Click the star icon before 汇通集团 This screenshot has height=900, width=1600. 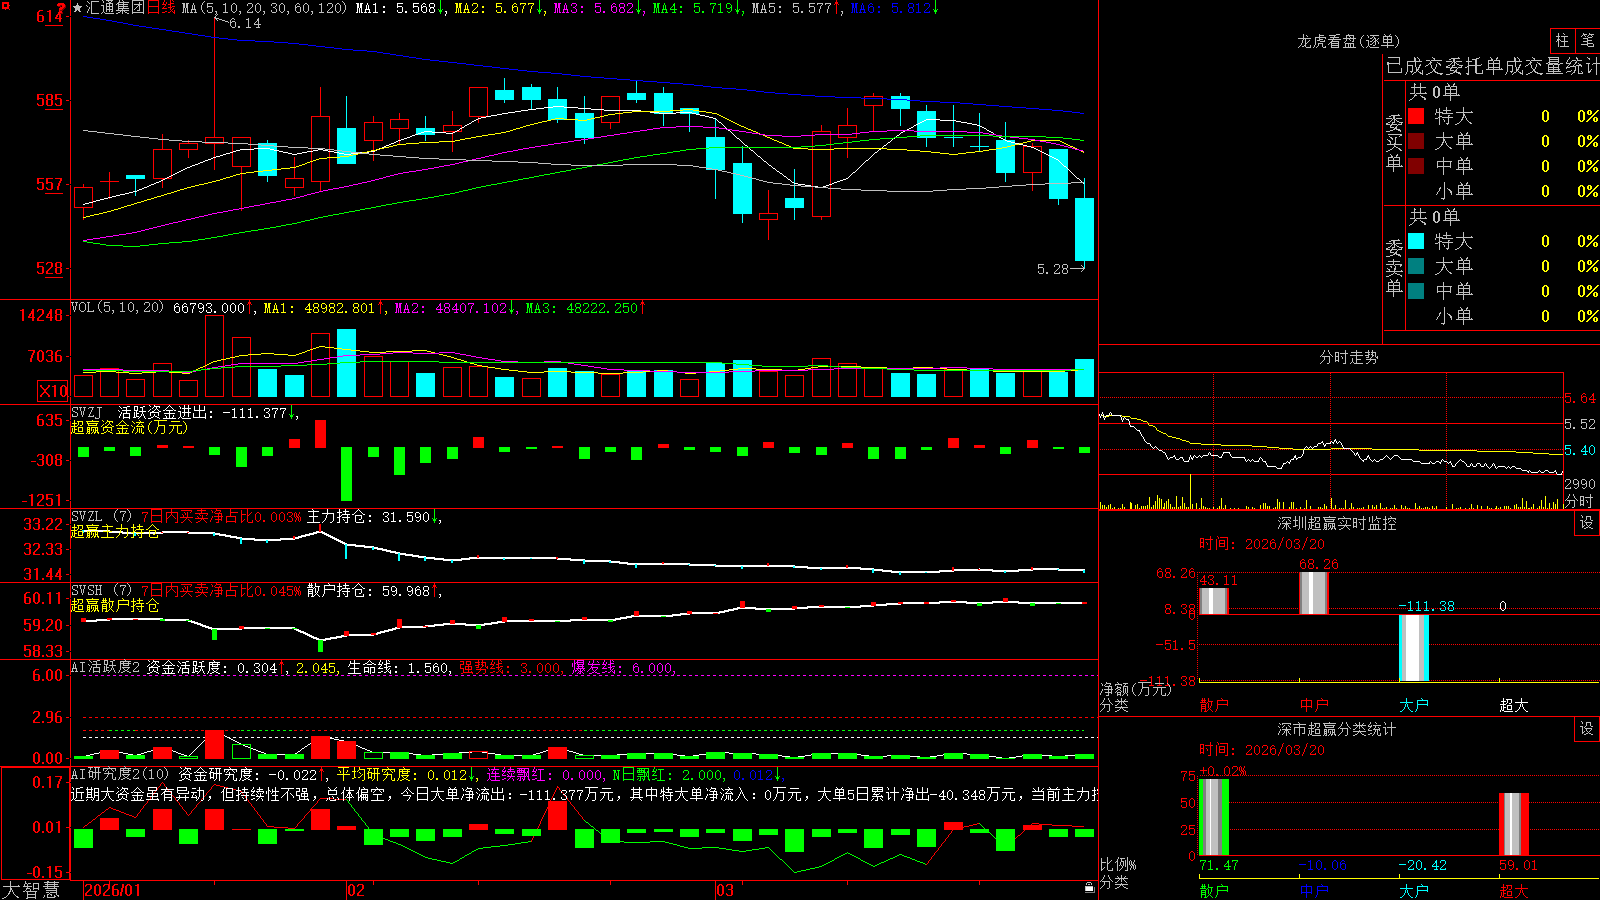tap(78, 8)
